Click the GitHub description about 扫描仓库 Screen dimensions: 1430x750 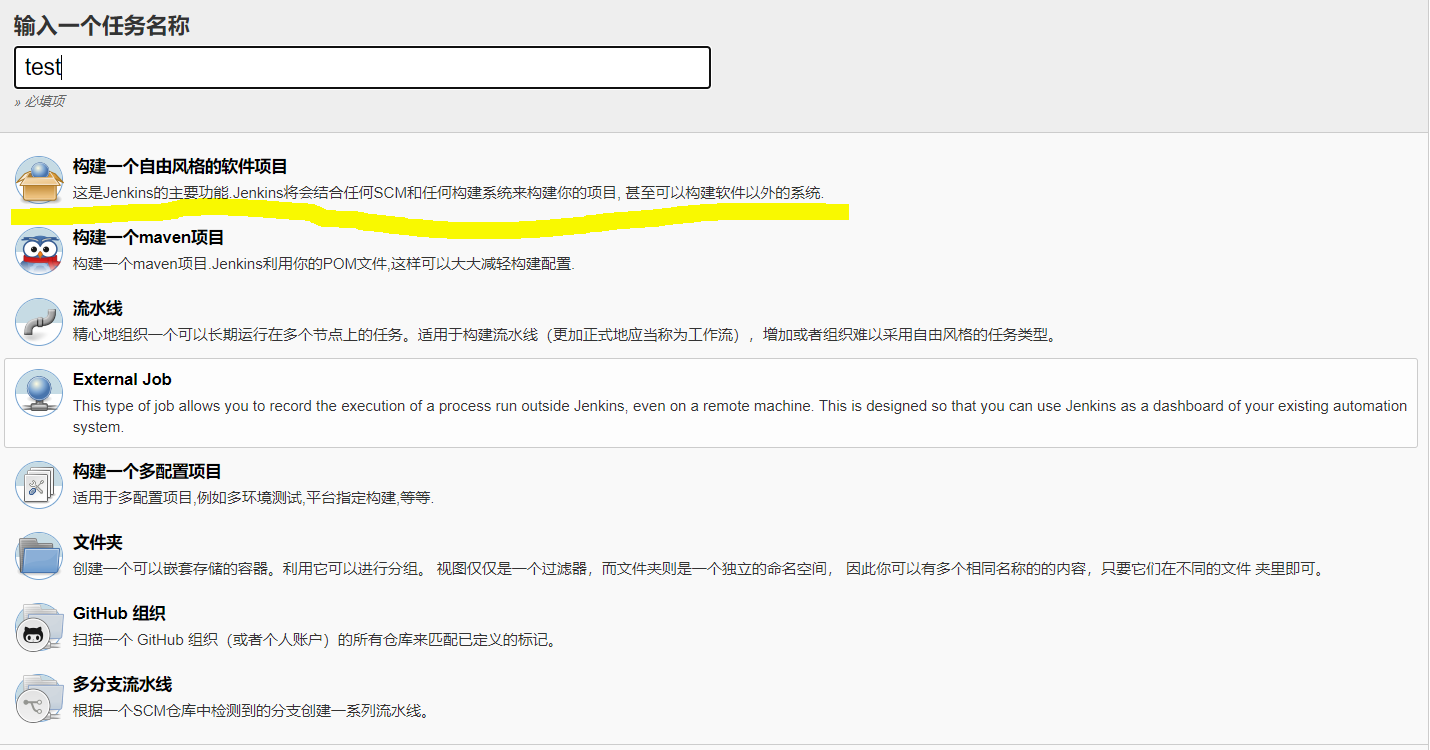[x=315, y=640]
